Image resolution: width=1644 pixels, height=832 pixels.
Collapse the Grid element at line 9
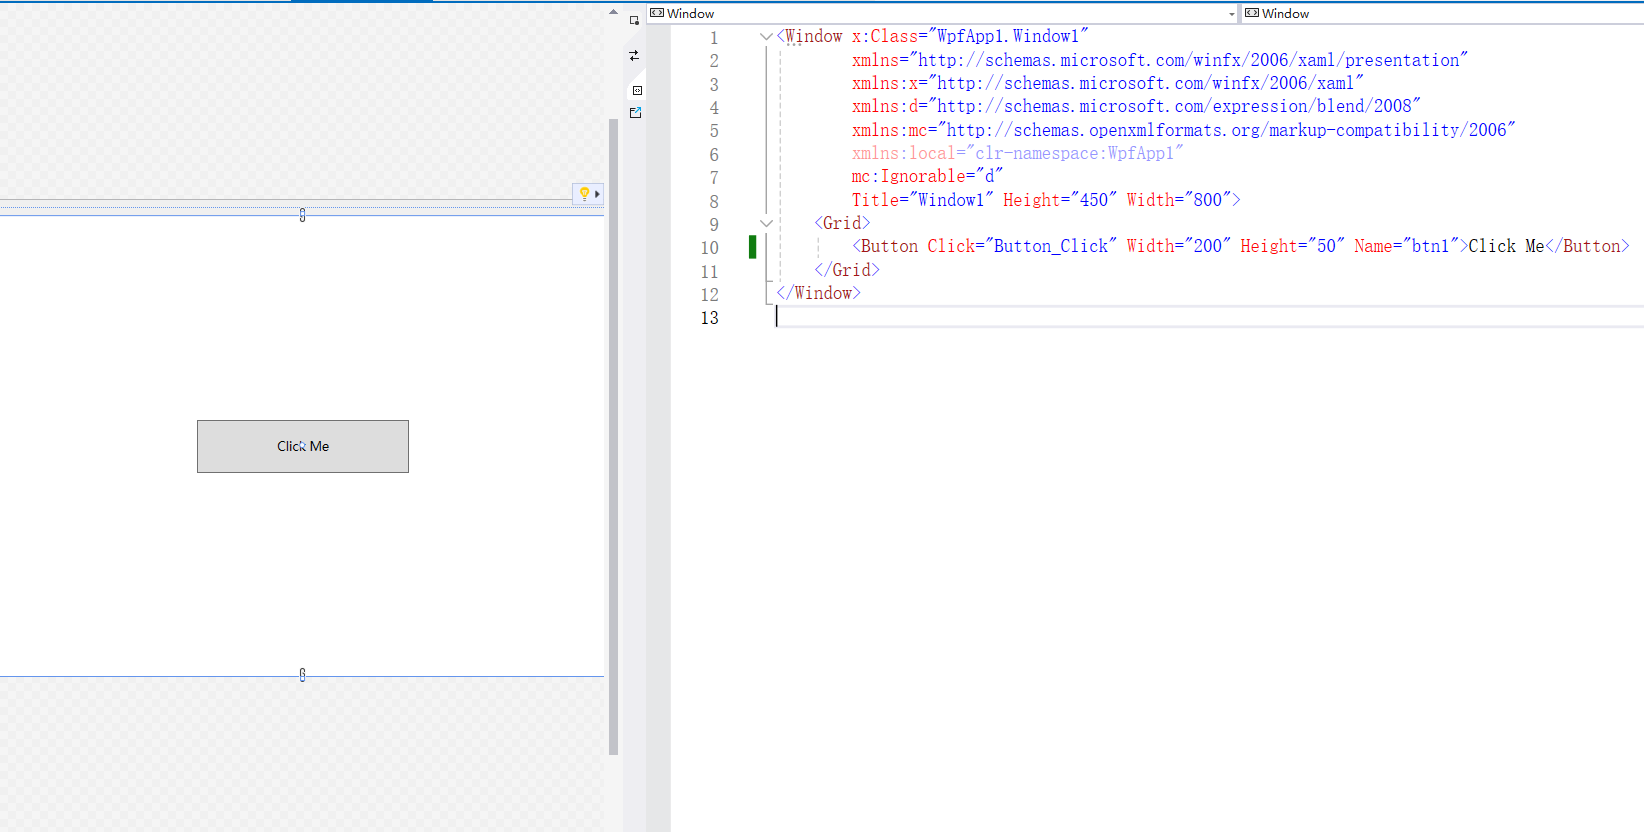pos(766,224)
